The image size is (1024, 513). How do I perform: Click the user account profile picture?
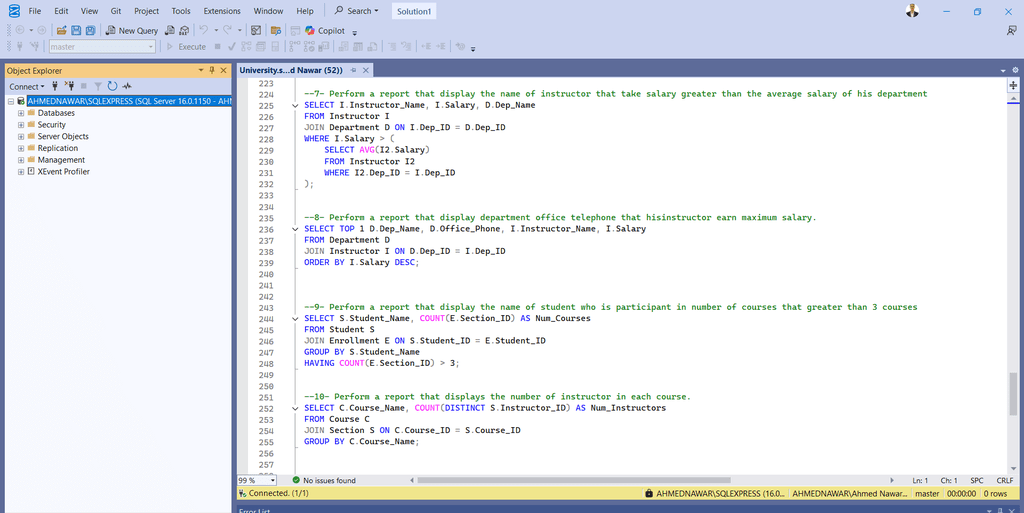coord(912,11)
